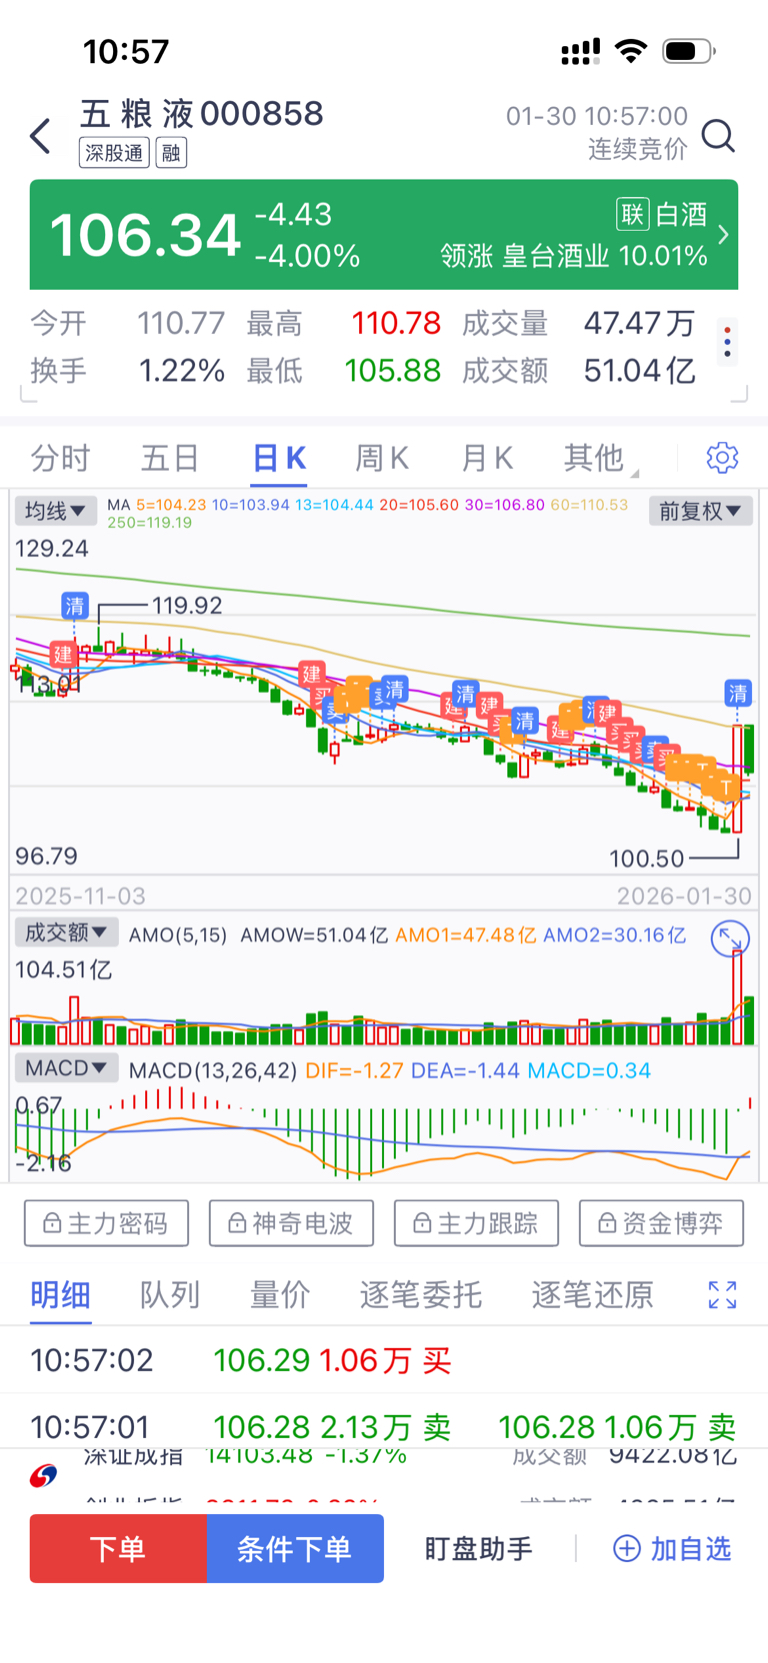
Task: Tap the red-blue logo beside index ticker
Action: (43, 1475)
